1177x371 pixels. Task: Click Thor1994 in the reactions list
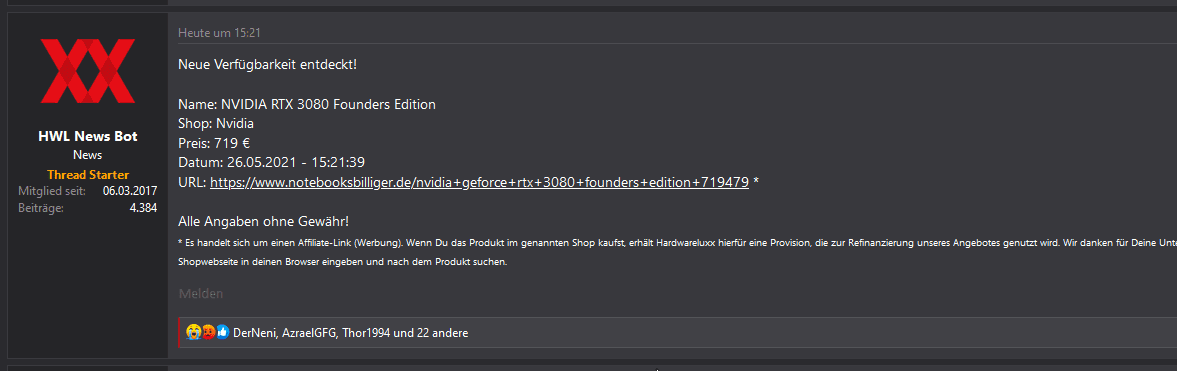pyautogui.click(x=366, y=333)
